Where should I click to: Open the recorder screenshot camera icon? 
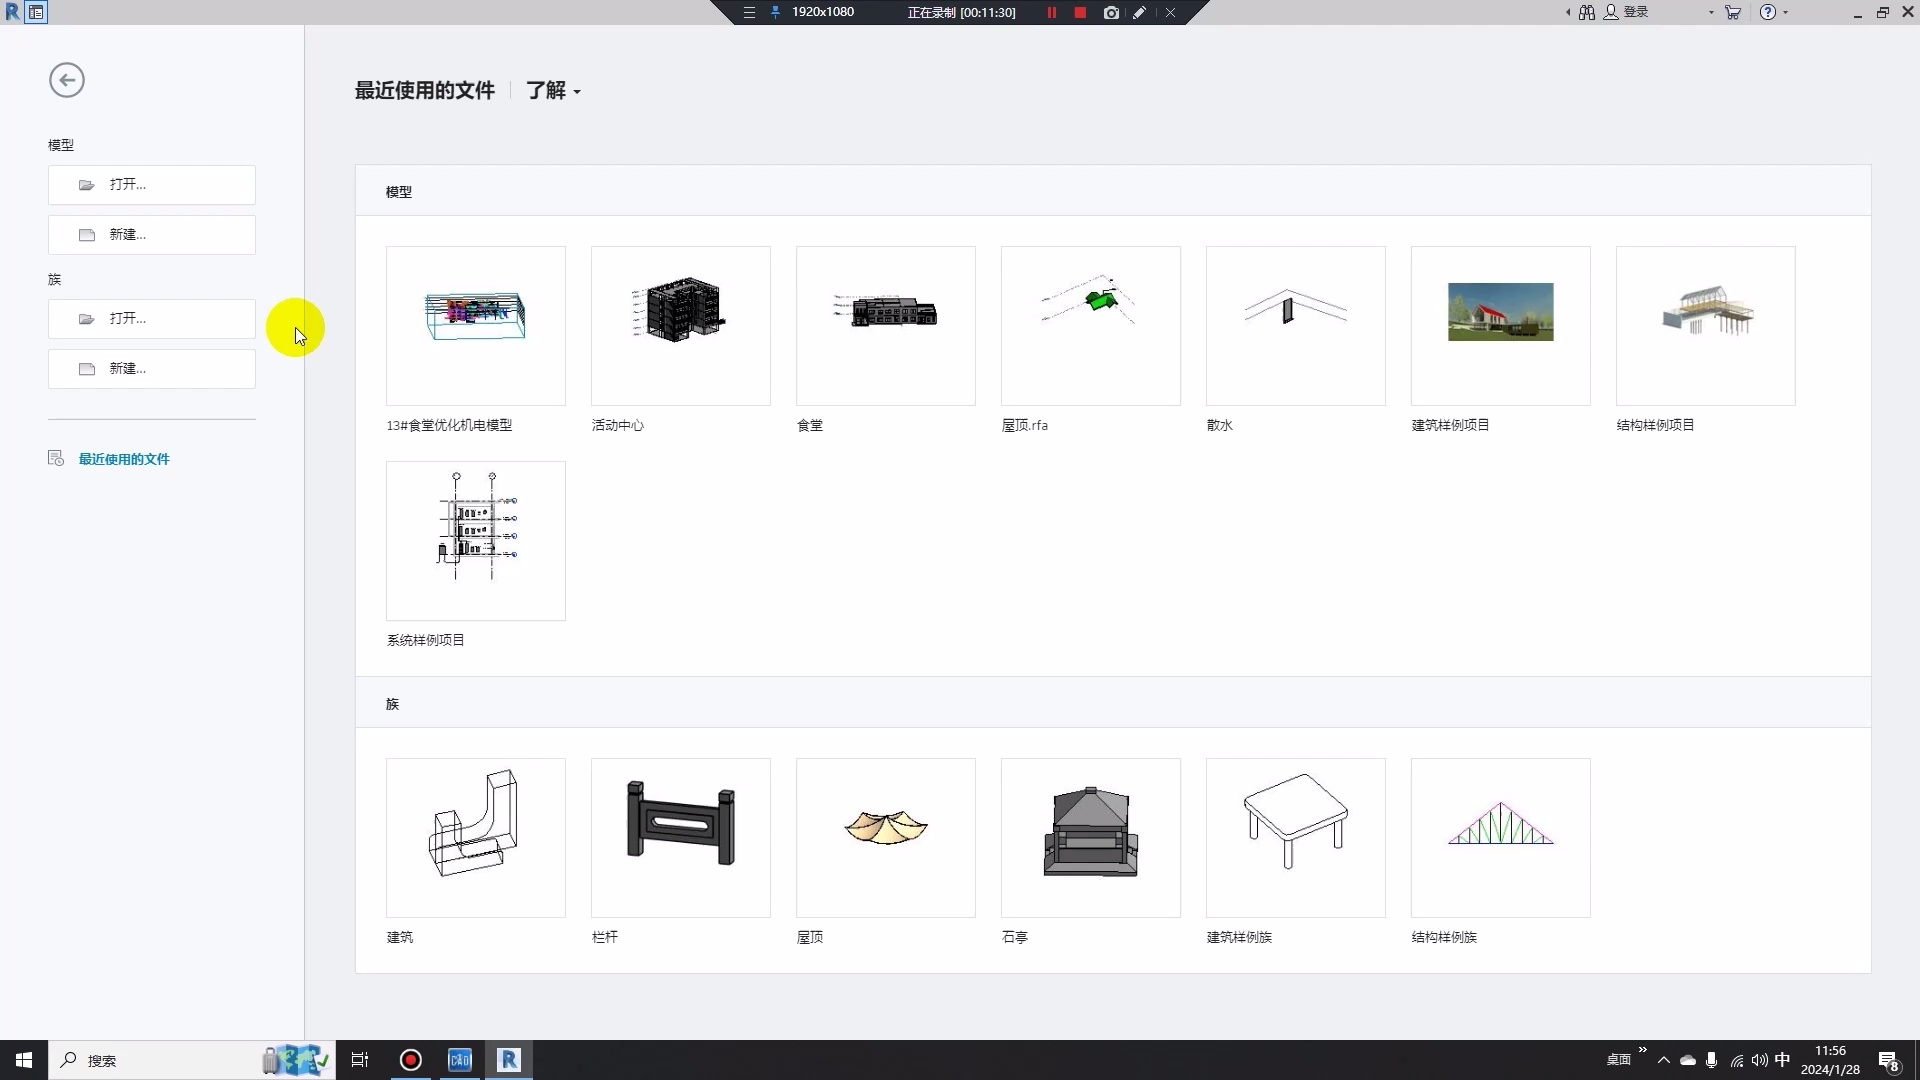click(x=1111, y=13)
